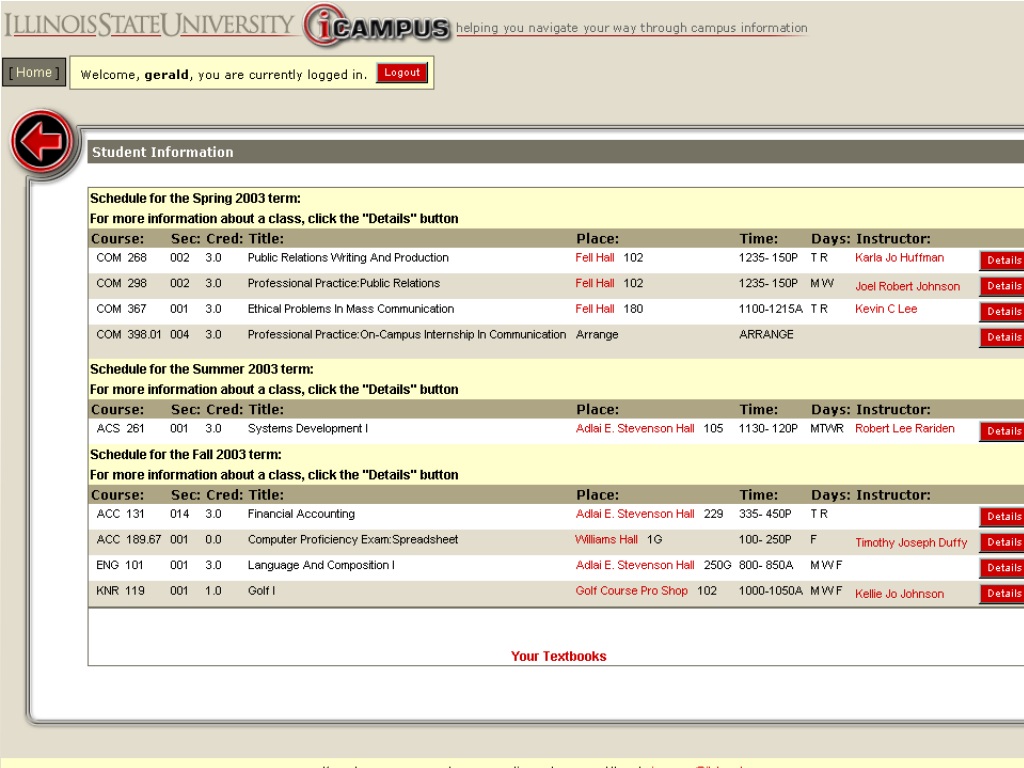Screen dimensions: 1024x768
Task: Select title Financial Accounting
Action: tap(301, 514)
